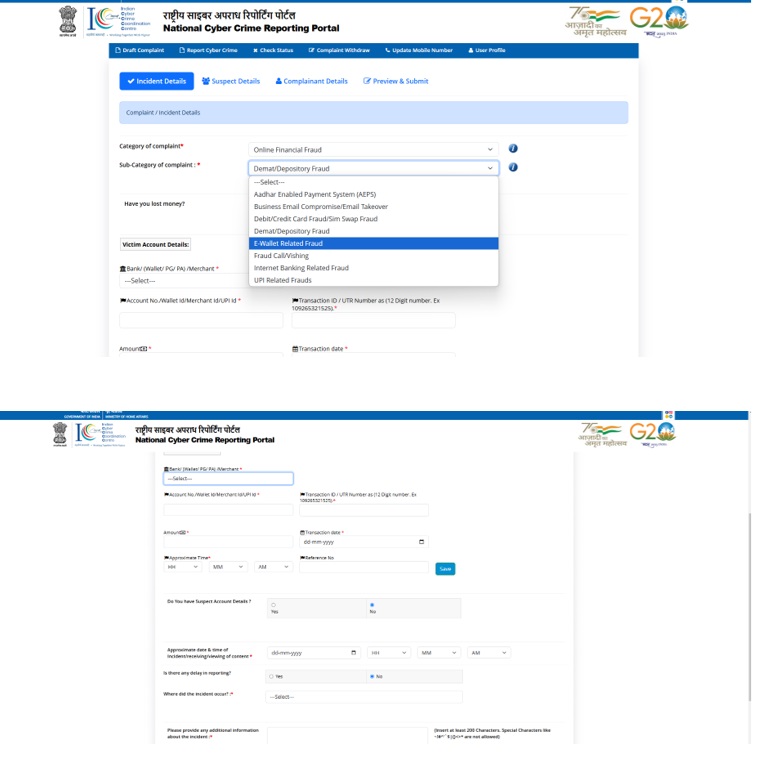Open the Category of complaint dropdown

(373, 149)
